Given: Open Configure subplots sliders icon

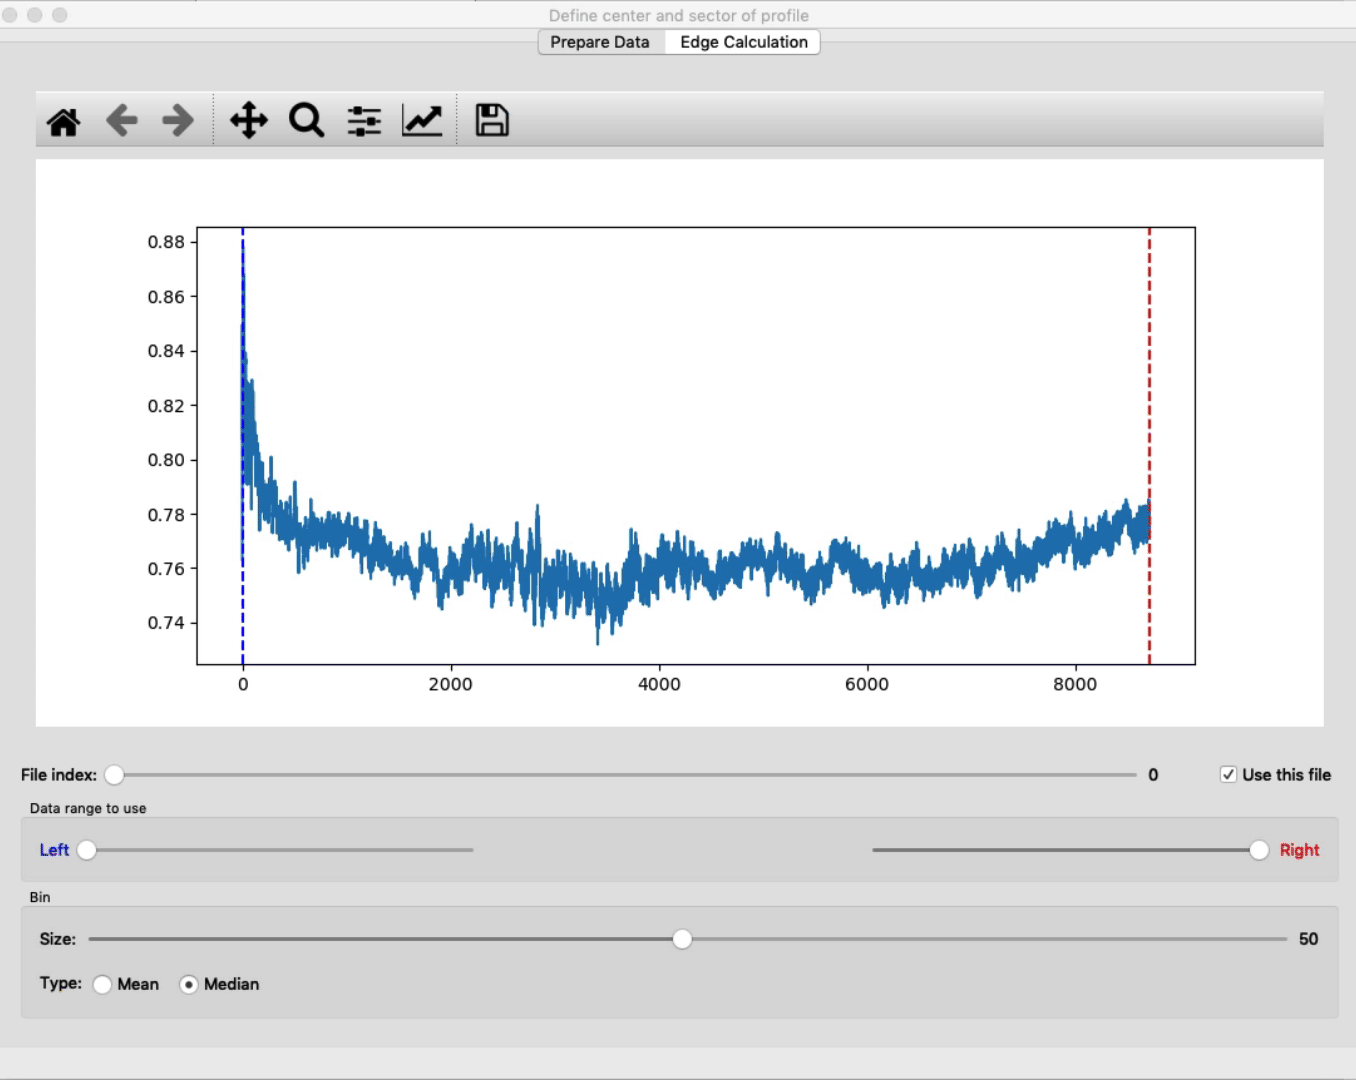Looking at the screenshot, I should pos(364,121).
